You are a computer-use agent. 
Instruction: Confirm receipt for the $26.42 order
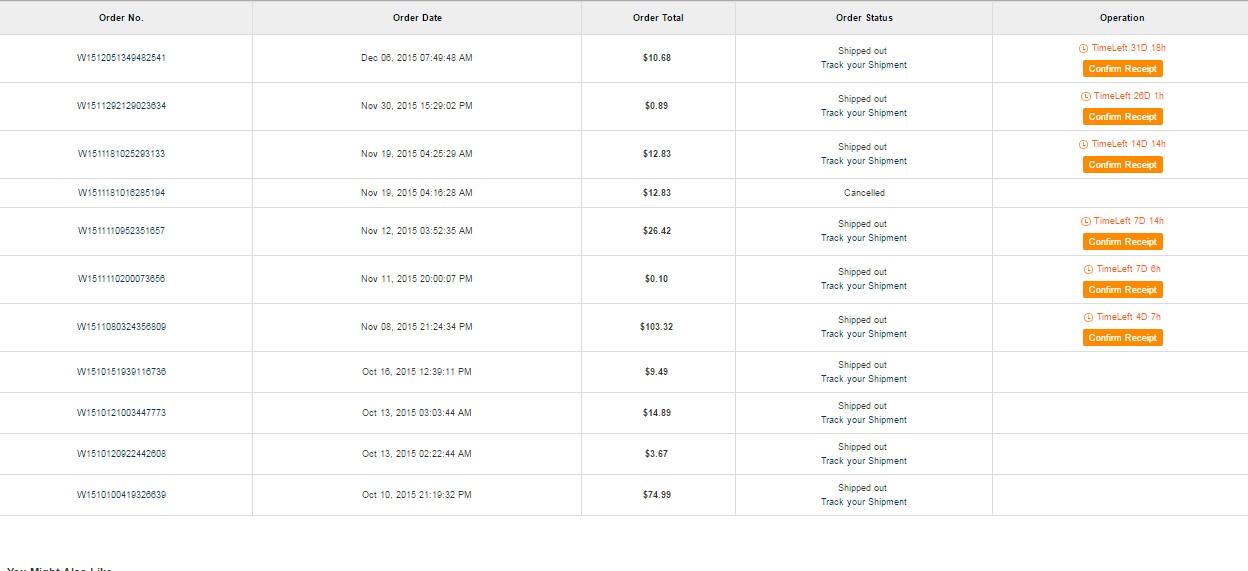tap(1122, 242)
